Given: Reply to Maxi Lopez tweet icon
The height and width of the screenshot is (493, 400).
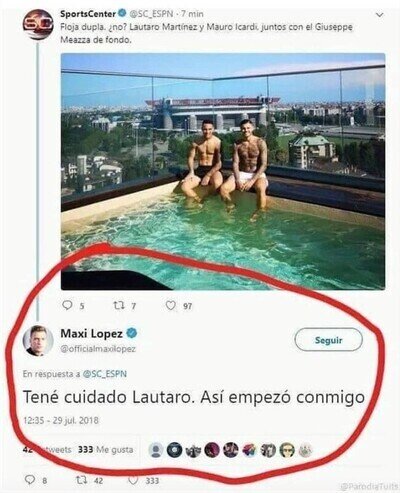Looking at the screenshot, I should 30,480.
